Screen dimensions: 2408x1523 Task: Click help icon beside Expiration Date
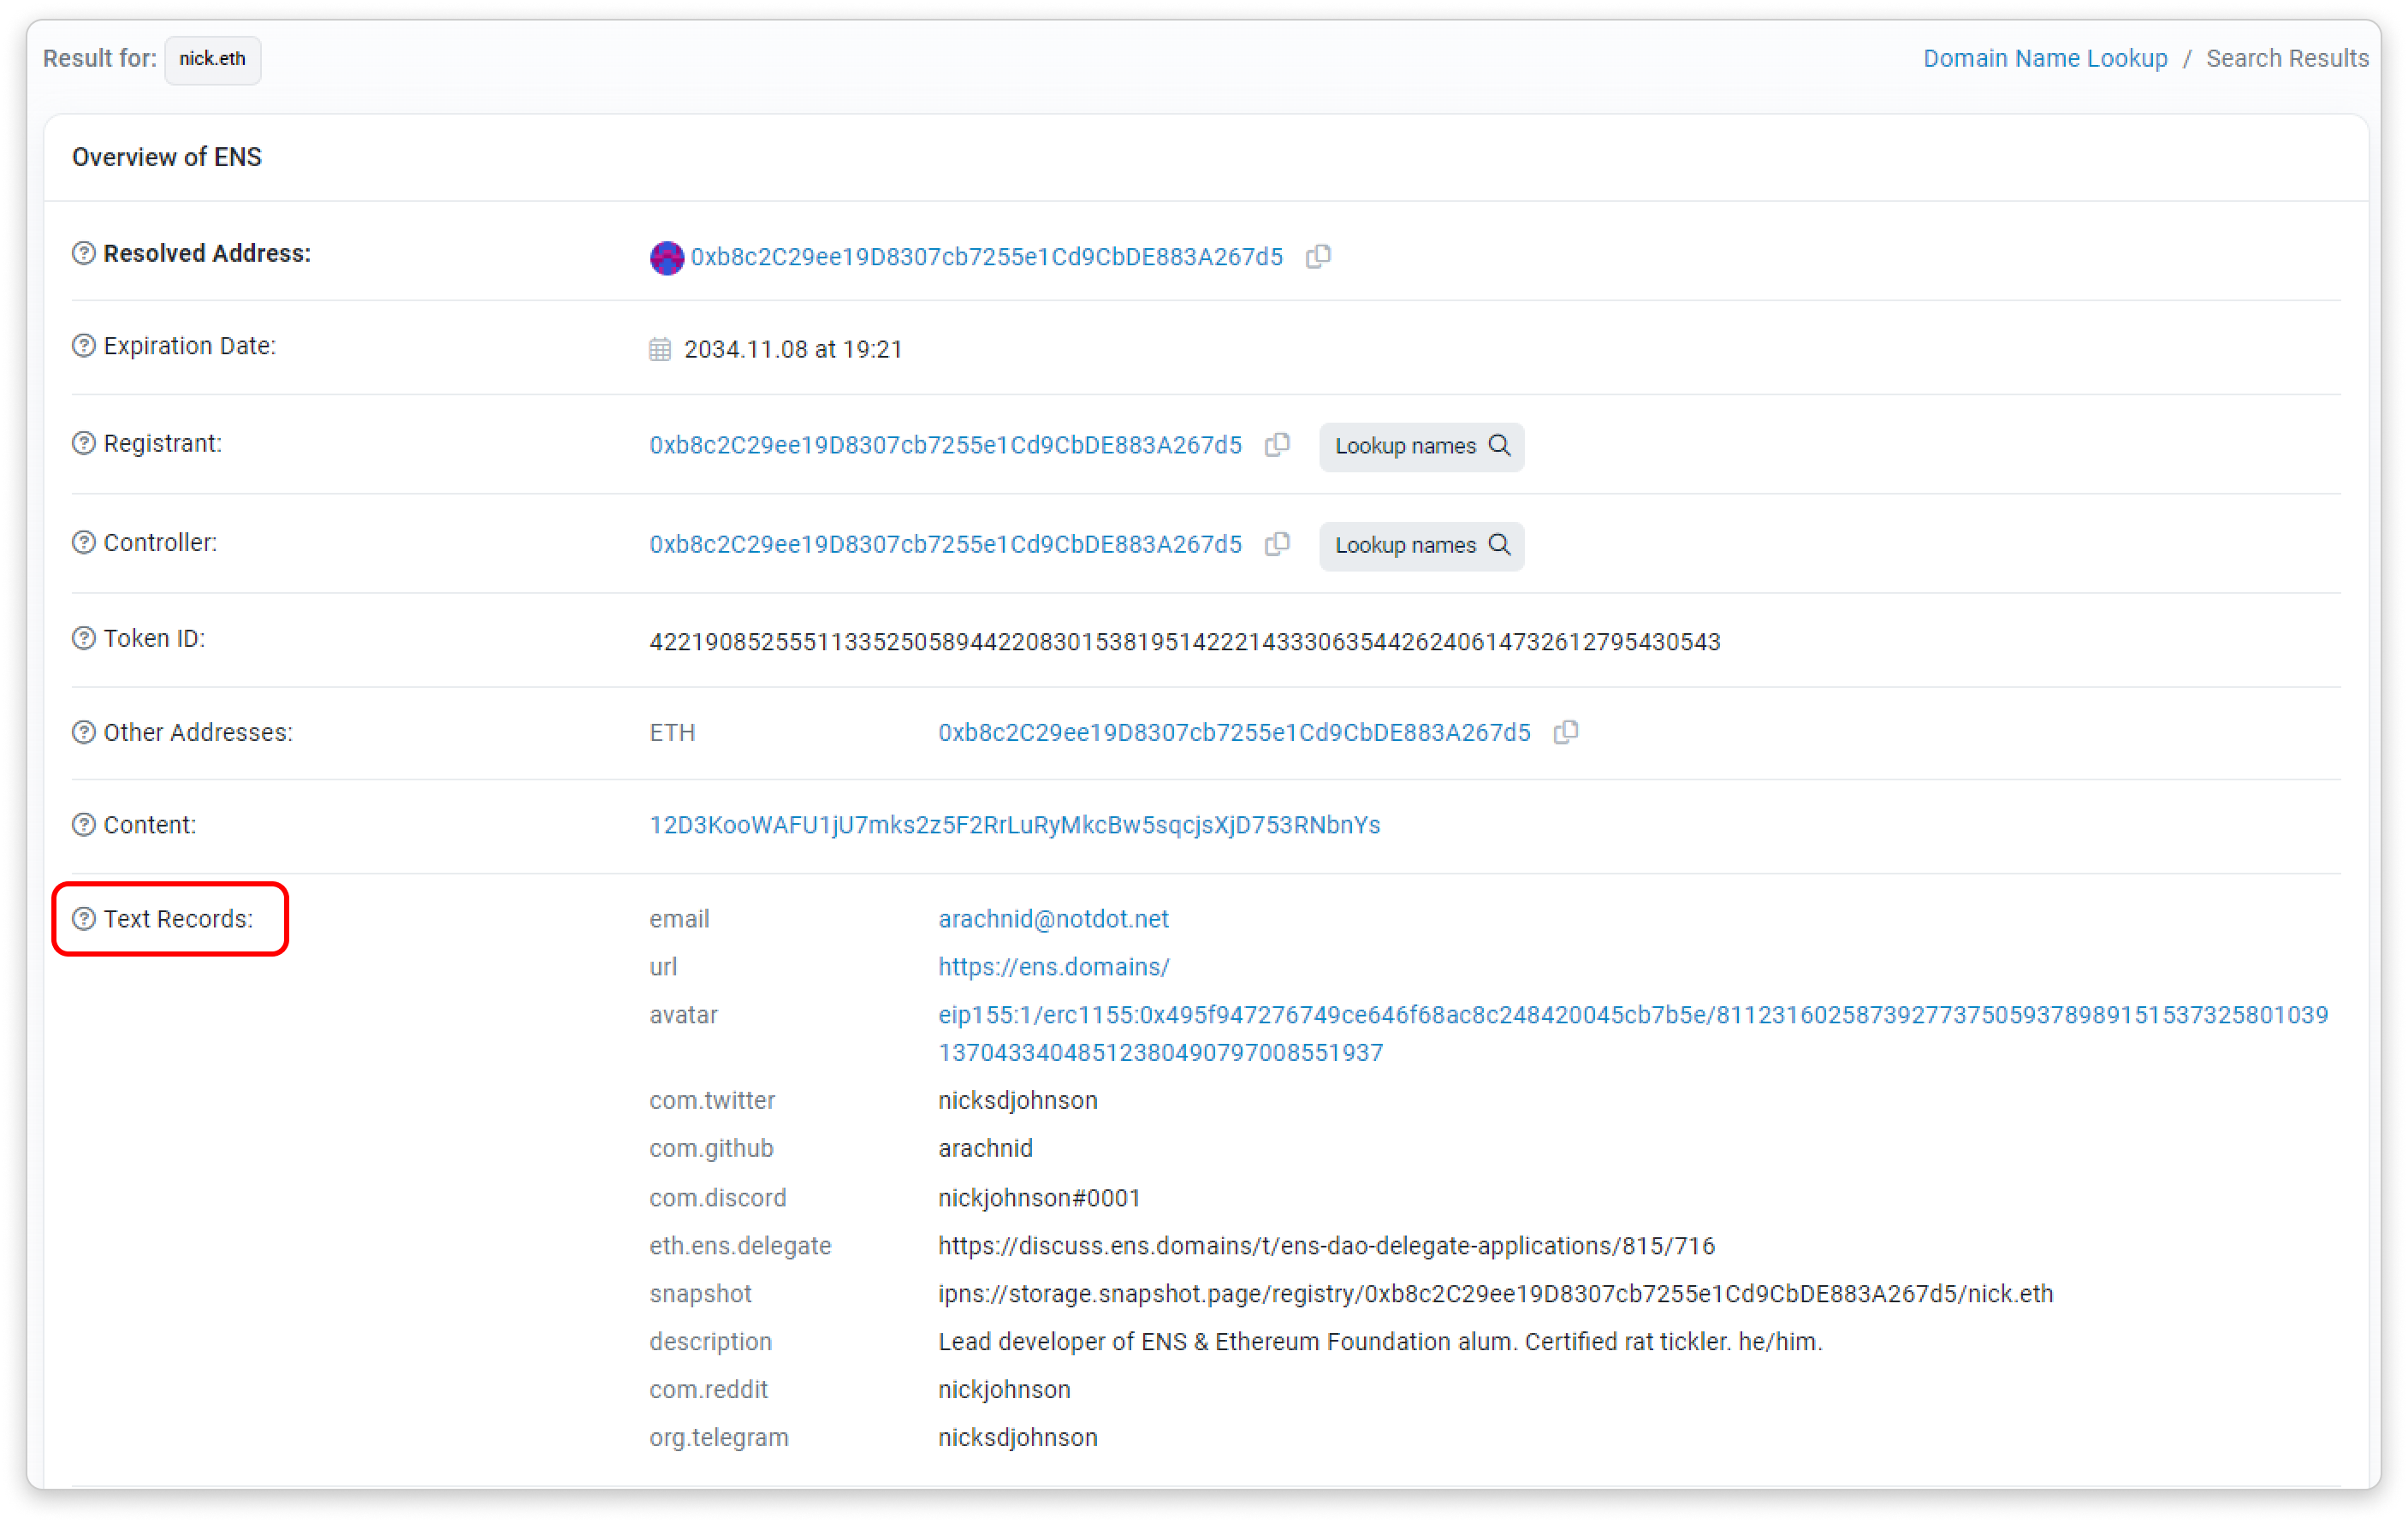84,346
